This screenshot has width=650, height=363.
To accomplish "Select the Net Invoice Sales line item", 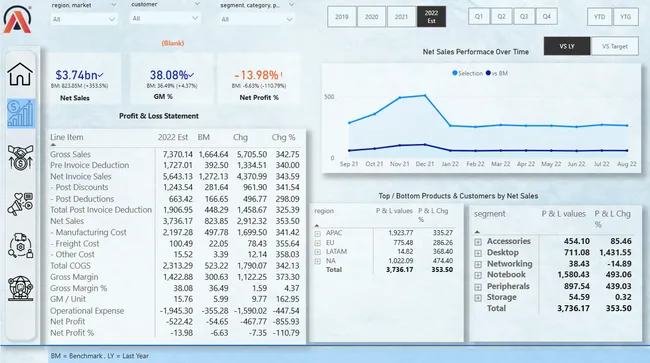I will click(x=81, y=177).
